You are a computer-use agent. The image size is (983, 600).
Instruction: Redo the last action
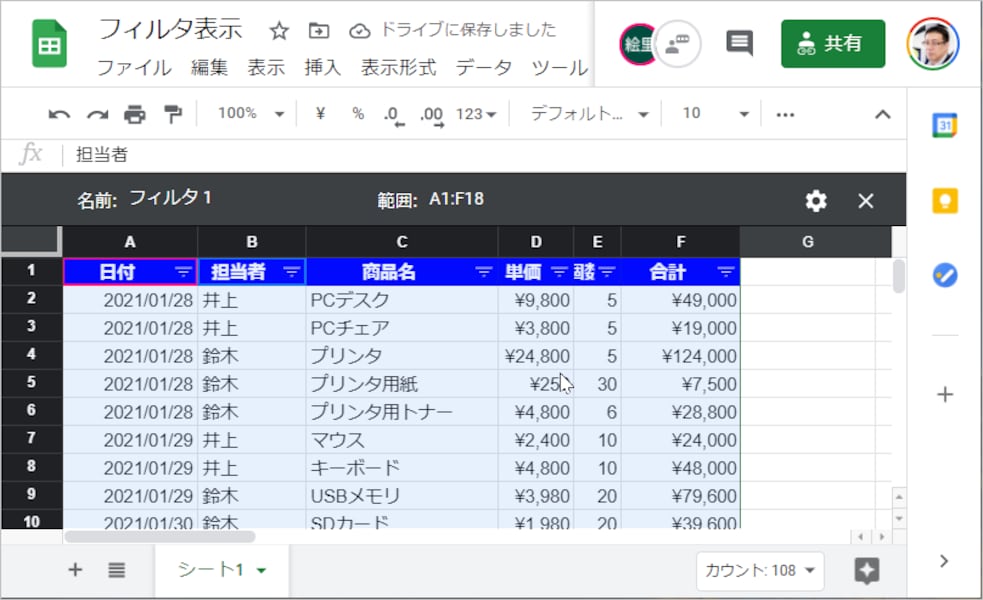click(x=97, y=114)
